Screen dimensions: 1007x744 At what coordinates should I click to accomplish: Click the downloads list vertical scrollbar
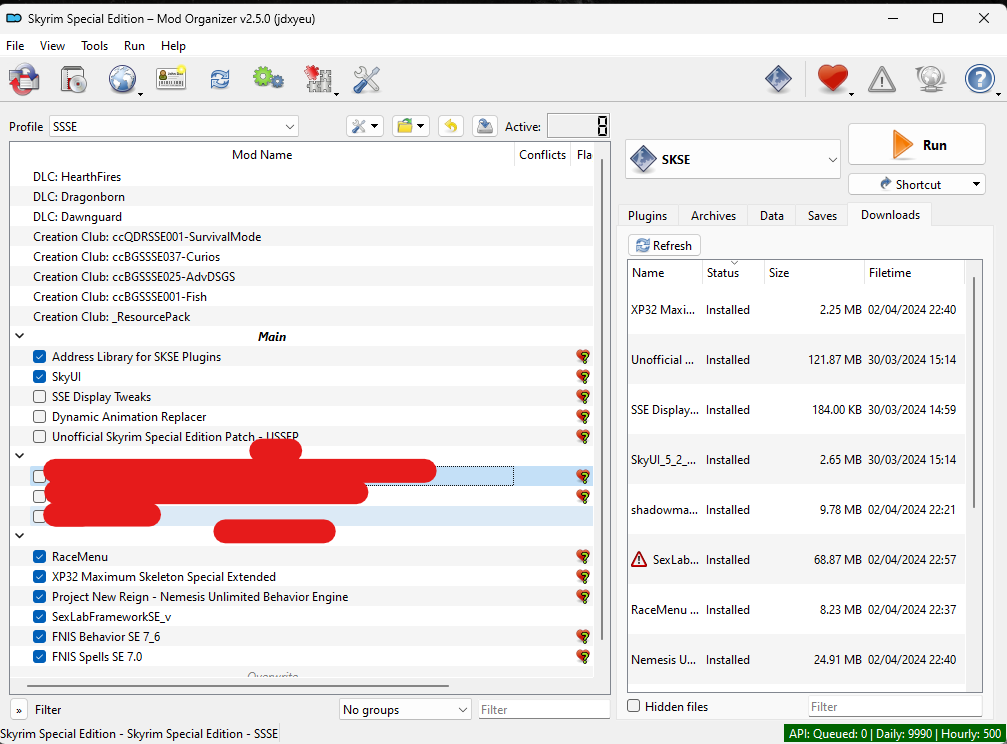974,392
